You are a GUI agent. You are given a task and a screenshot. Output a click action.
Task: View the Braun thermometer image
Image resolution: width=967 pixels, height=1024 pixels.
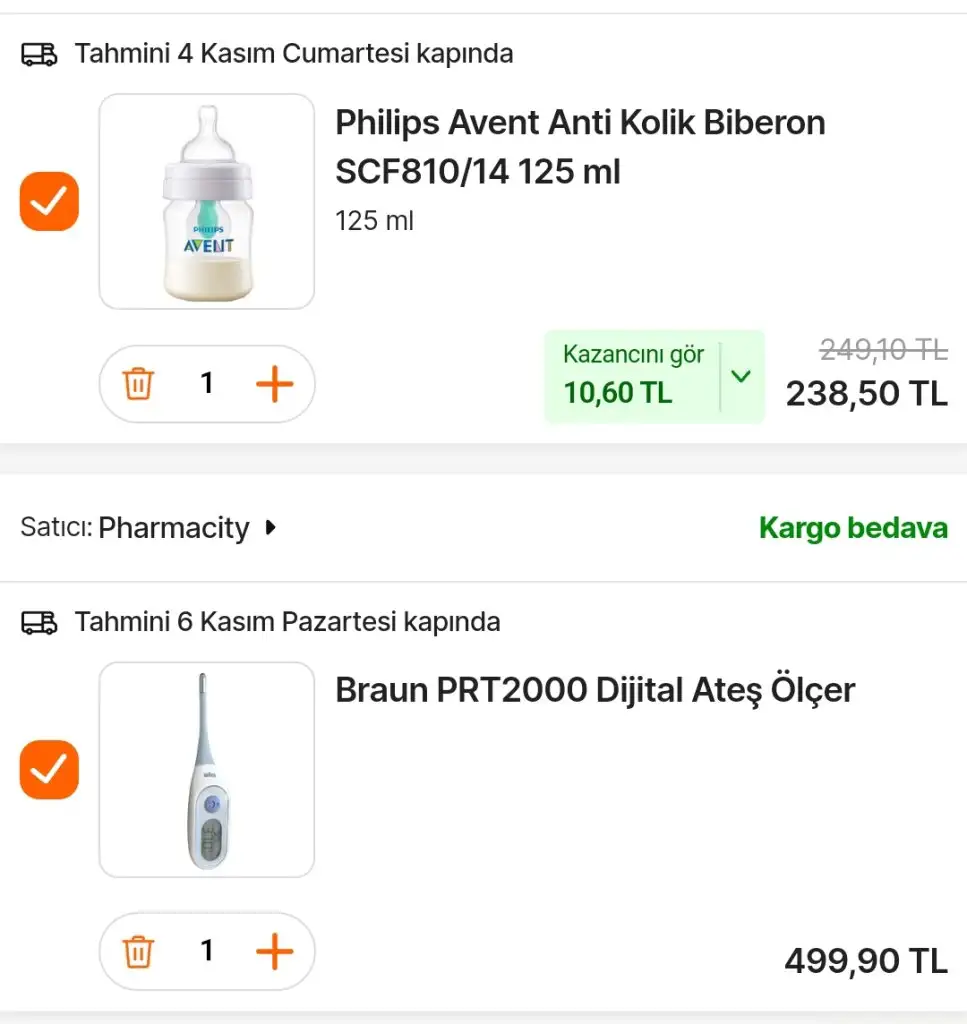pos(207,769)
